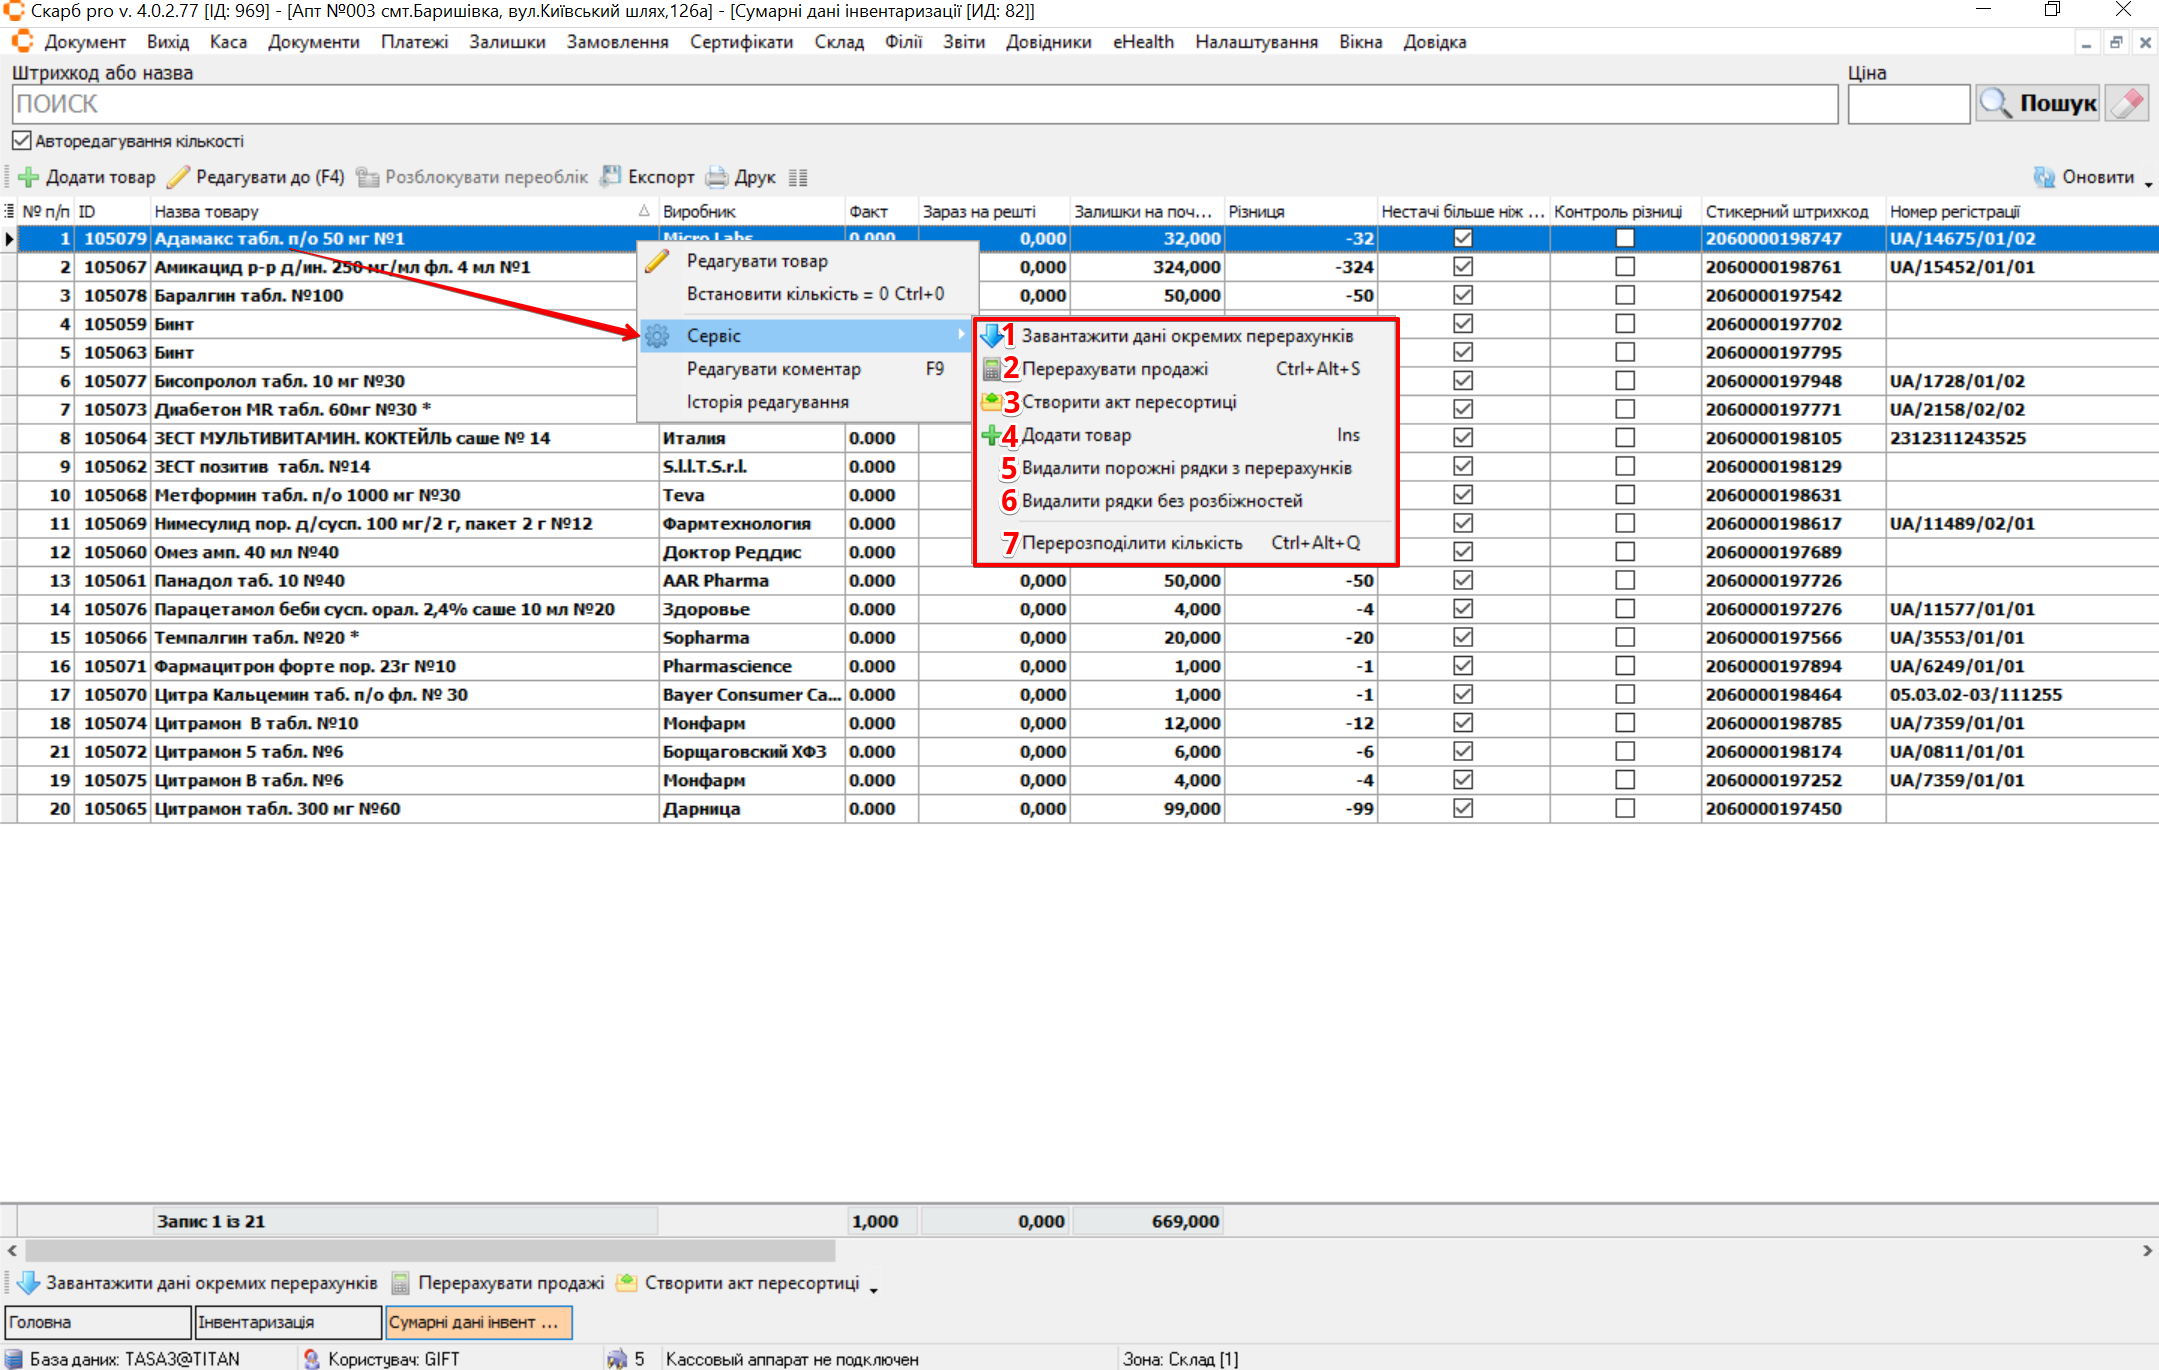Click the printer Друк icon

tap(717, 177)
